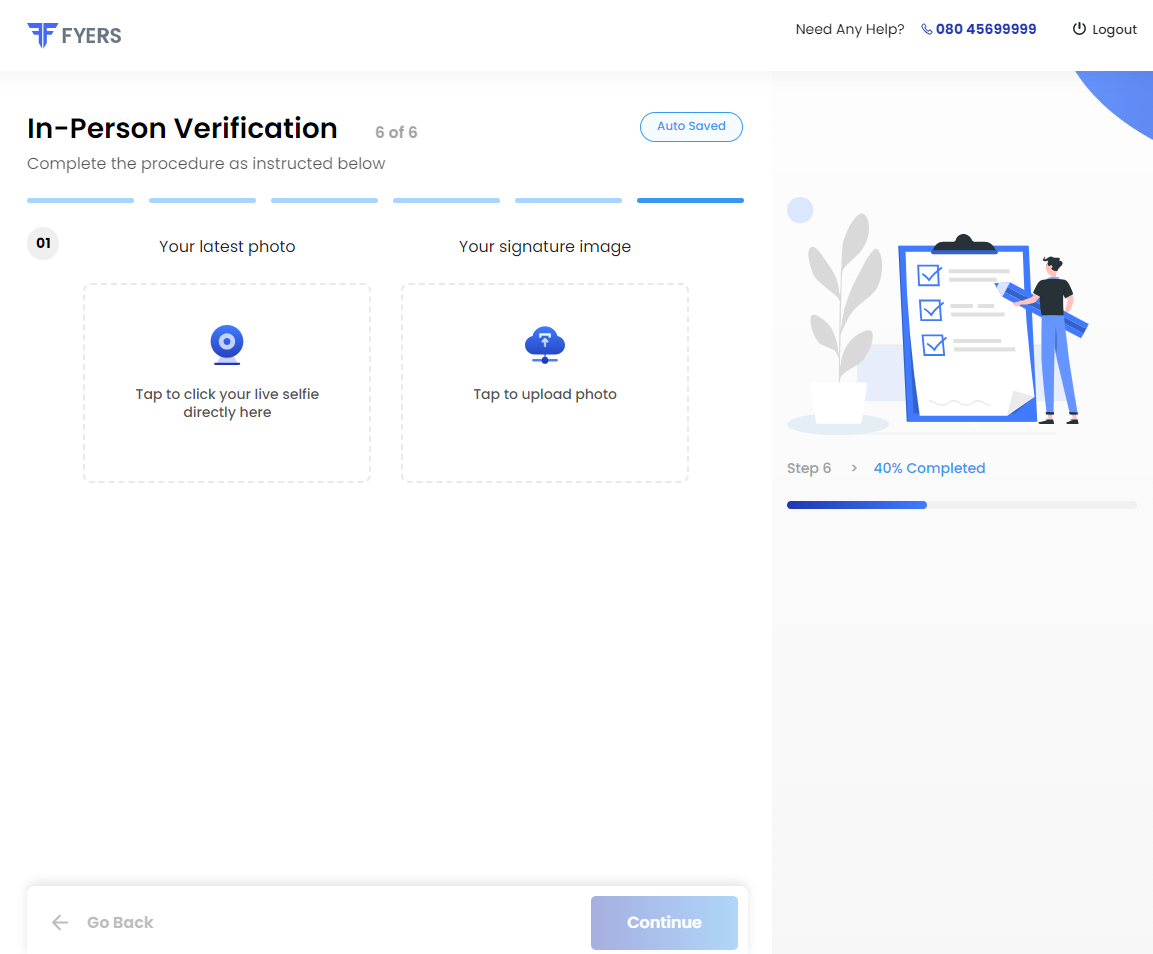Click the chevron after Step 6
The image size is (1153, 954).
854,468
